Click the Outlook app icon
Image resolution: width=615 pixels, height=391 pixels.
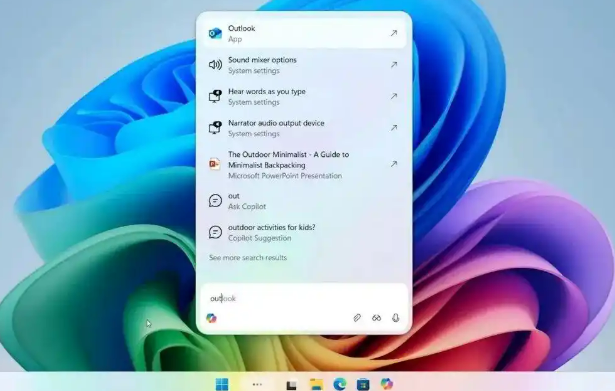[x=215, y=33]
